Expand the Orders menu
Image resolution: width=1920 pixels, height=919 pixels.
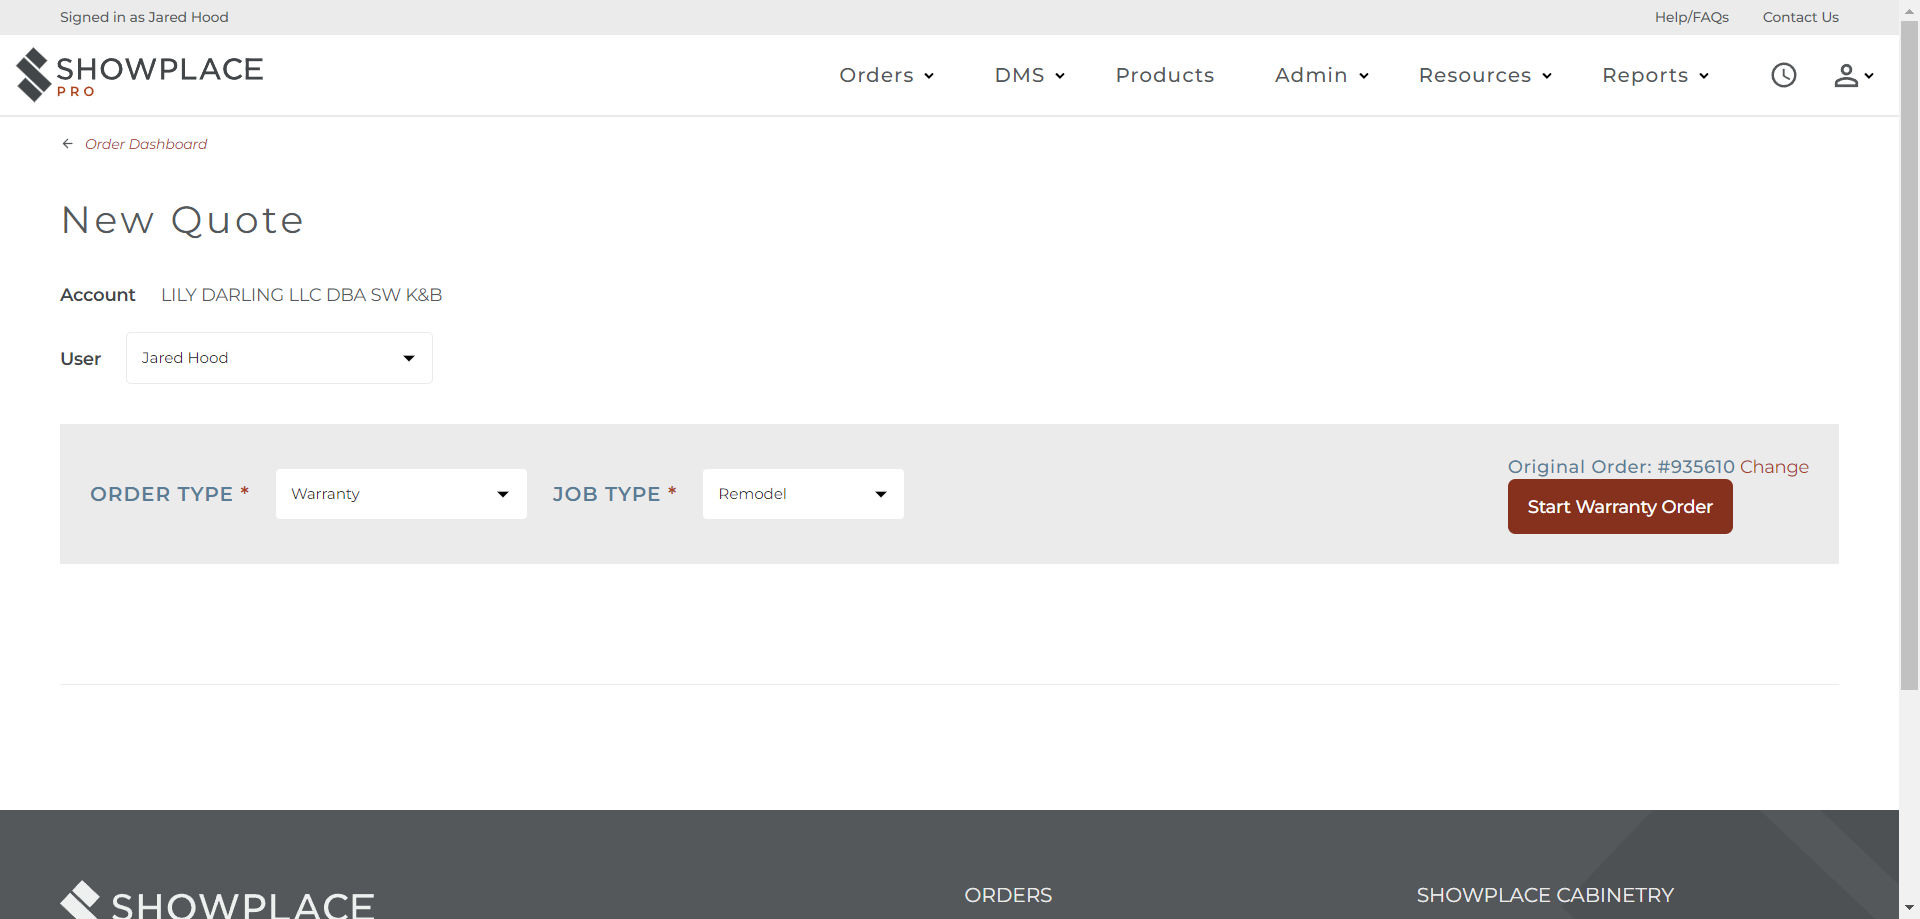click(887, 75)
